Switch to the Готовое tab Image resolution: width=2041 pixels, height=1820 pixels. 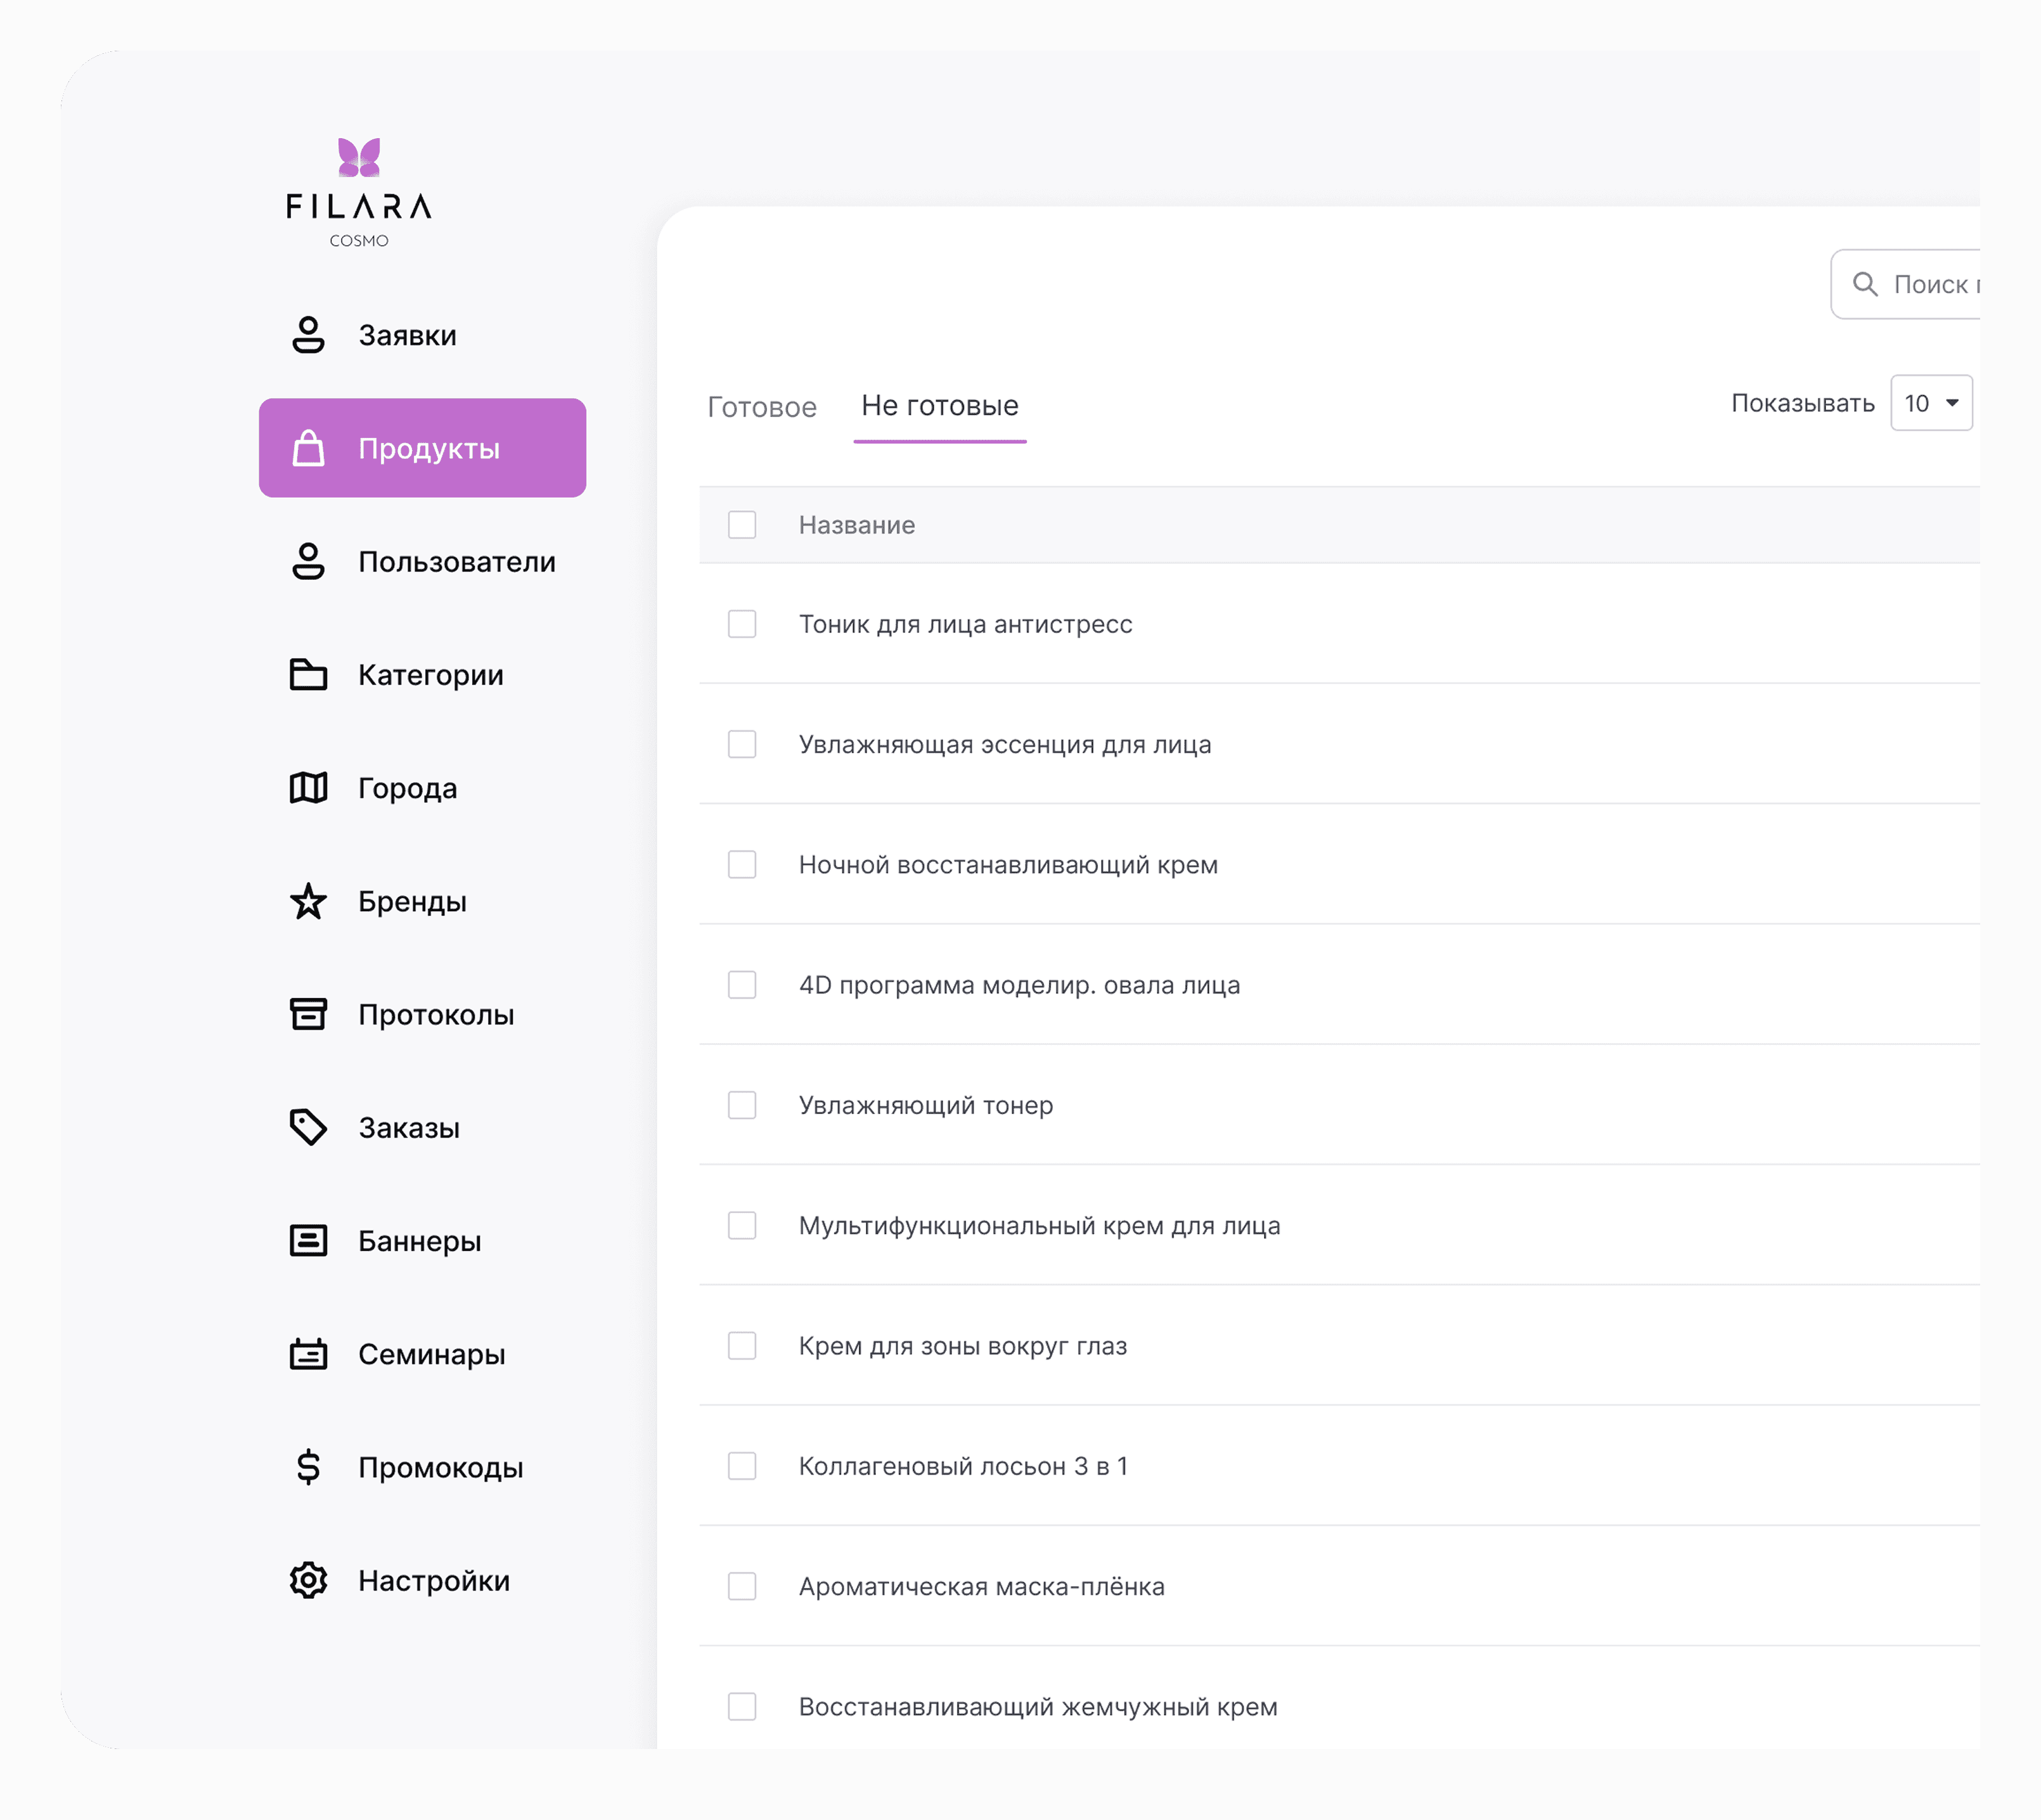tap(762, 407)
